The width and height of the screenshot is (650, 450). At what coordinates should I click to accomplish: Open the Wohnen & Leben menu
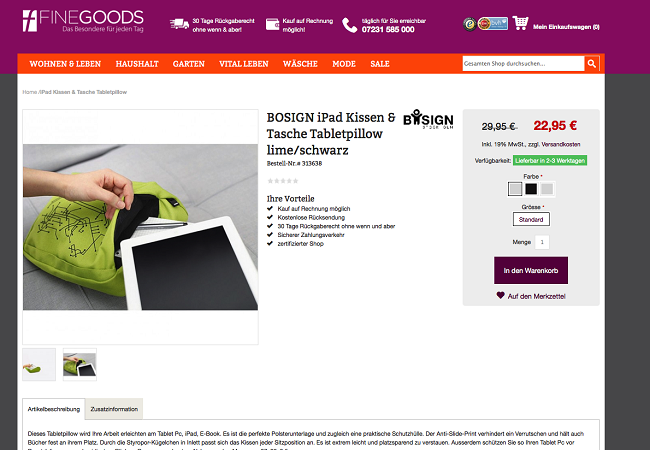coord(65,64)
